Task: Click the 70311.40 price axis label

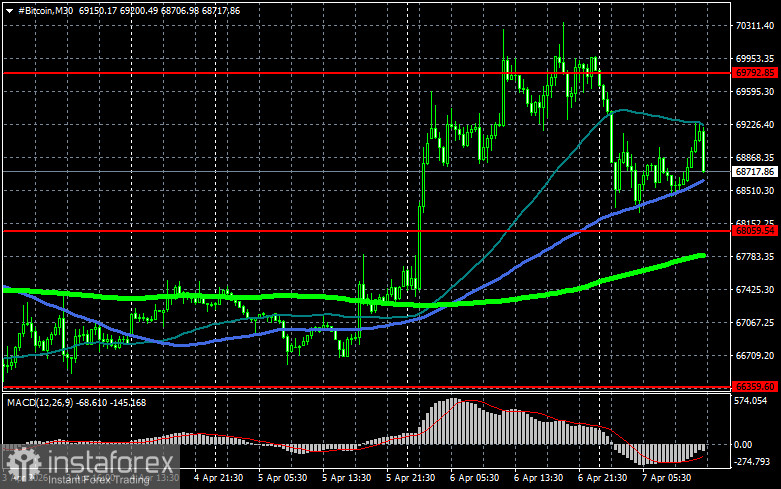Action: click(x=755, y=25)
